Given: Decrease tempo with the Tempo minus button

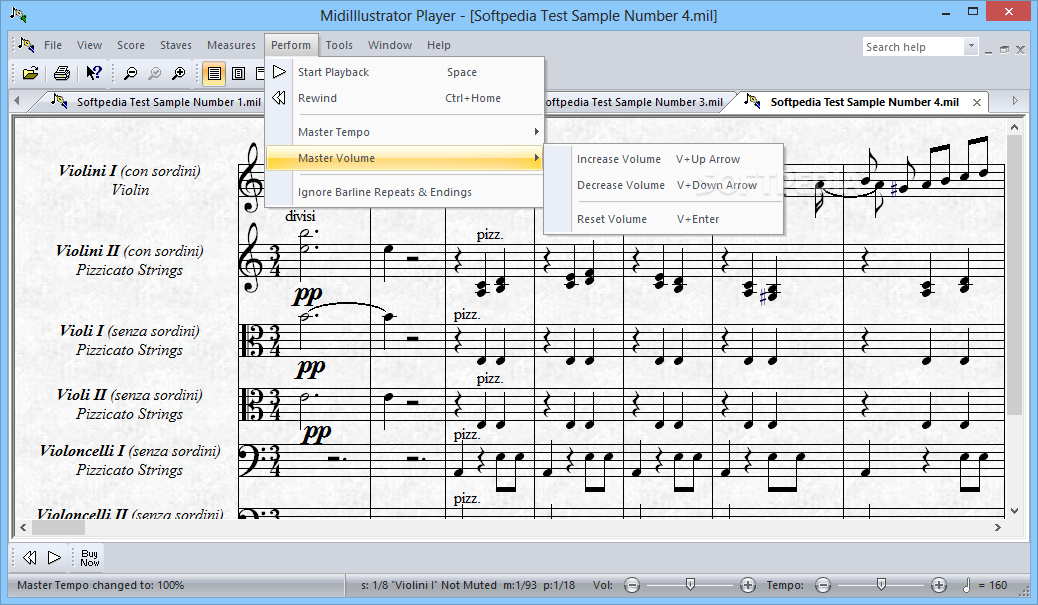Looking at the screenshot, I should [823, 585].
